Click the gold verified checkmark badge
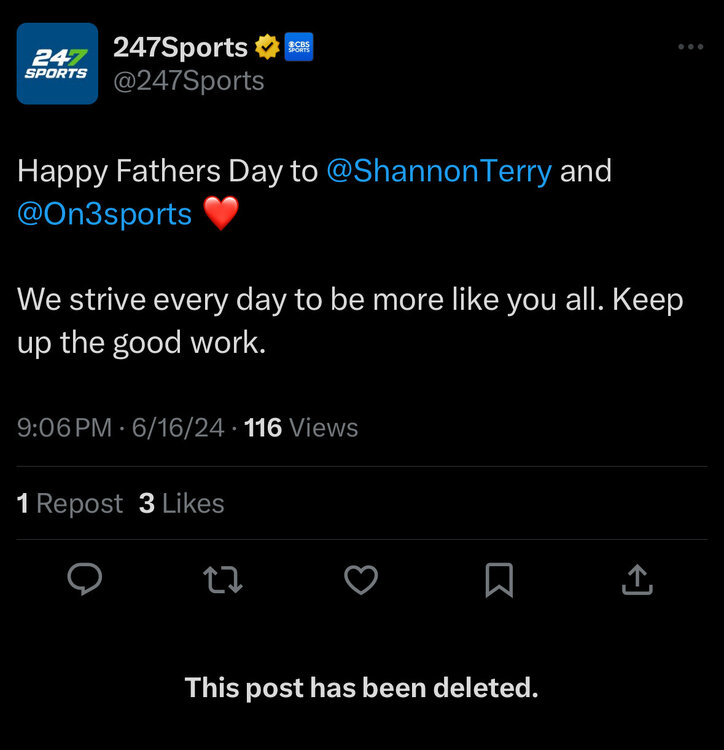Viewport: 724px width, 750px height. pos(267,47)
